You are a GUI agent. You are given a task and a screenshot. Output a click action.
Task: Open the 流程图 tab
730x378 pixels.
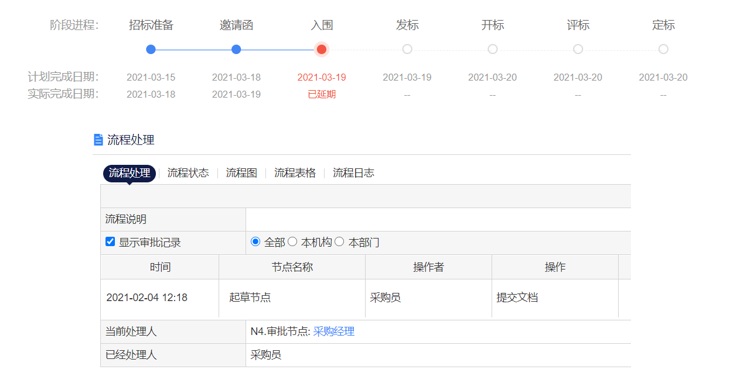click(x=242, y=173)
